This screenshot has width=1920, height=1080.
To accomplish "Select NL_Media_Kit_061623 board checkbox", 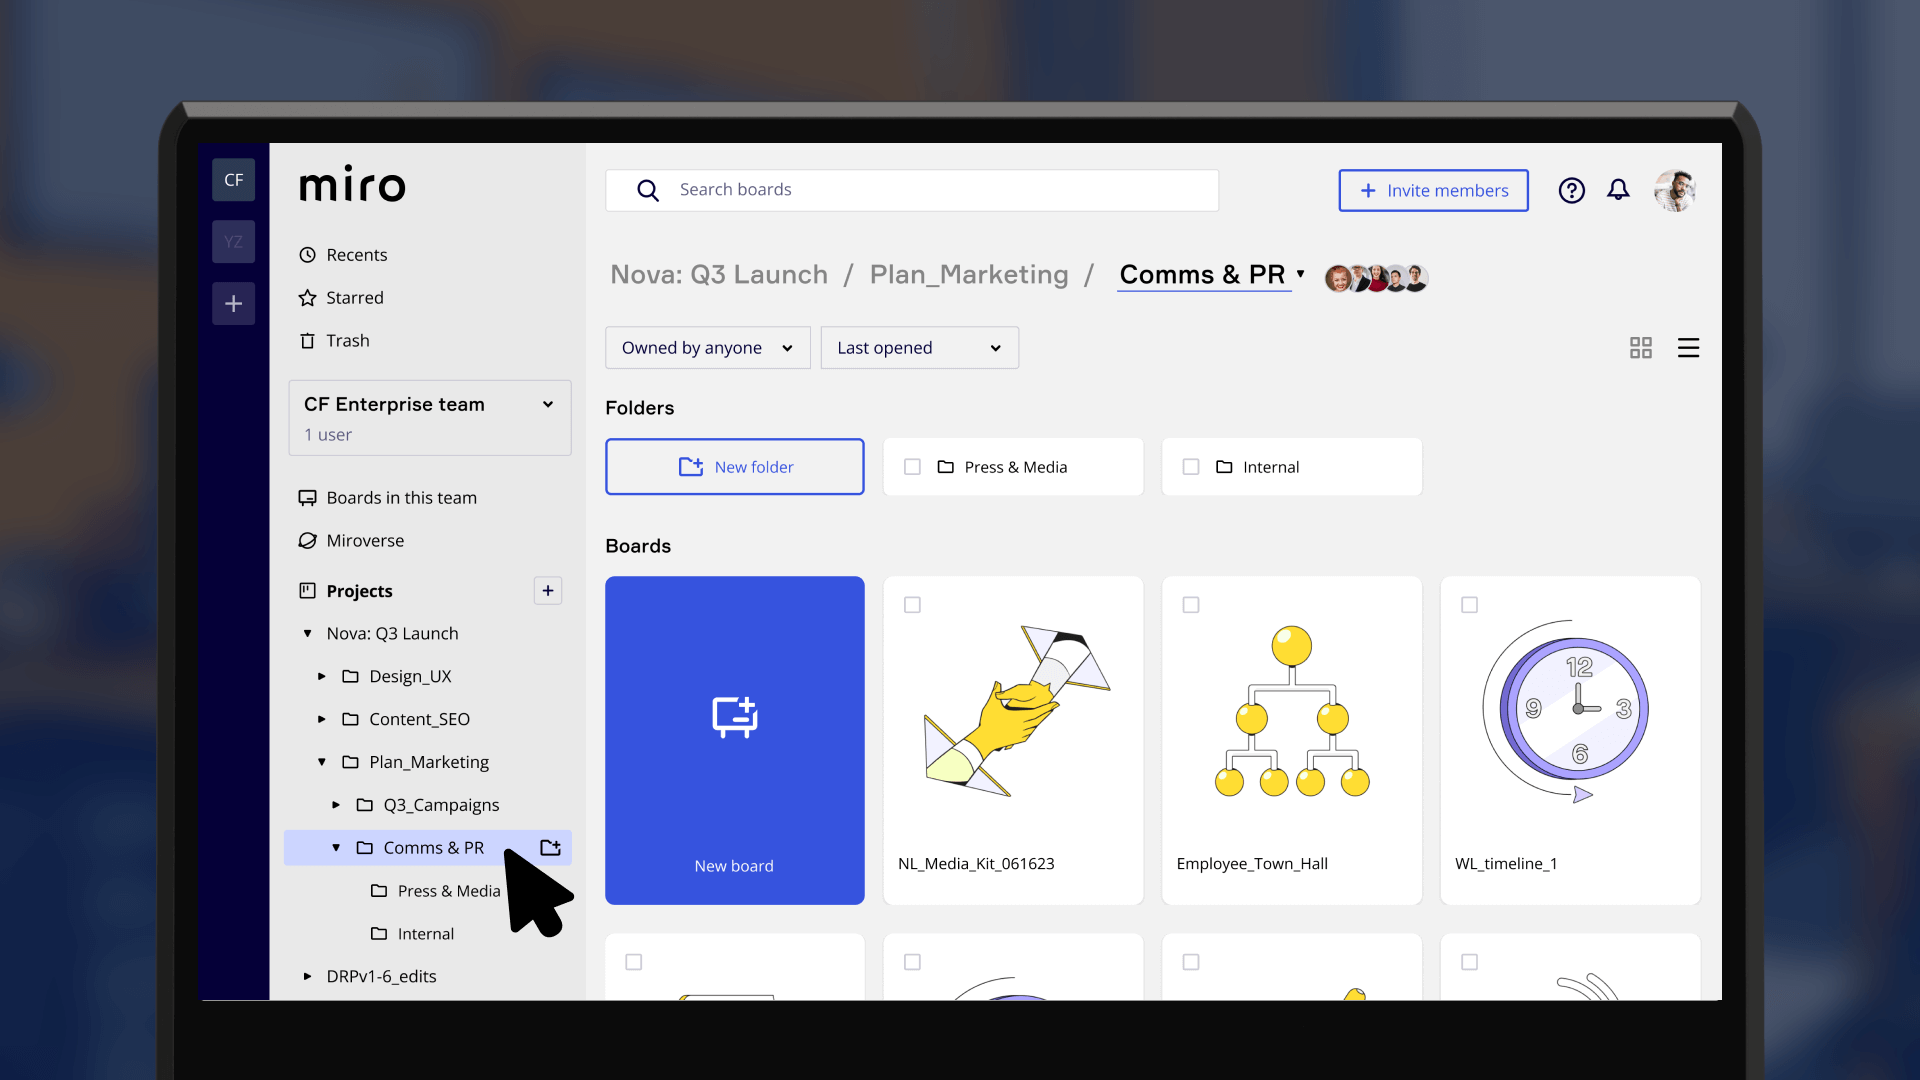I will [912, 605].
